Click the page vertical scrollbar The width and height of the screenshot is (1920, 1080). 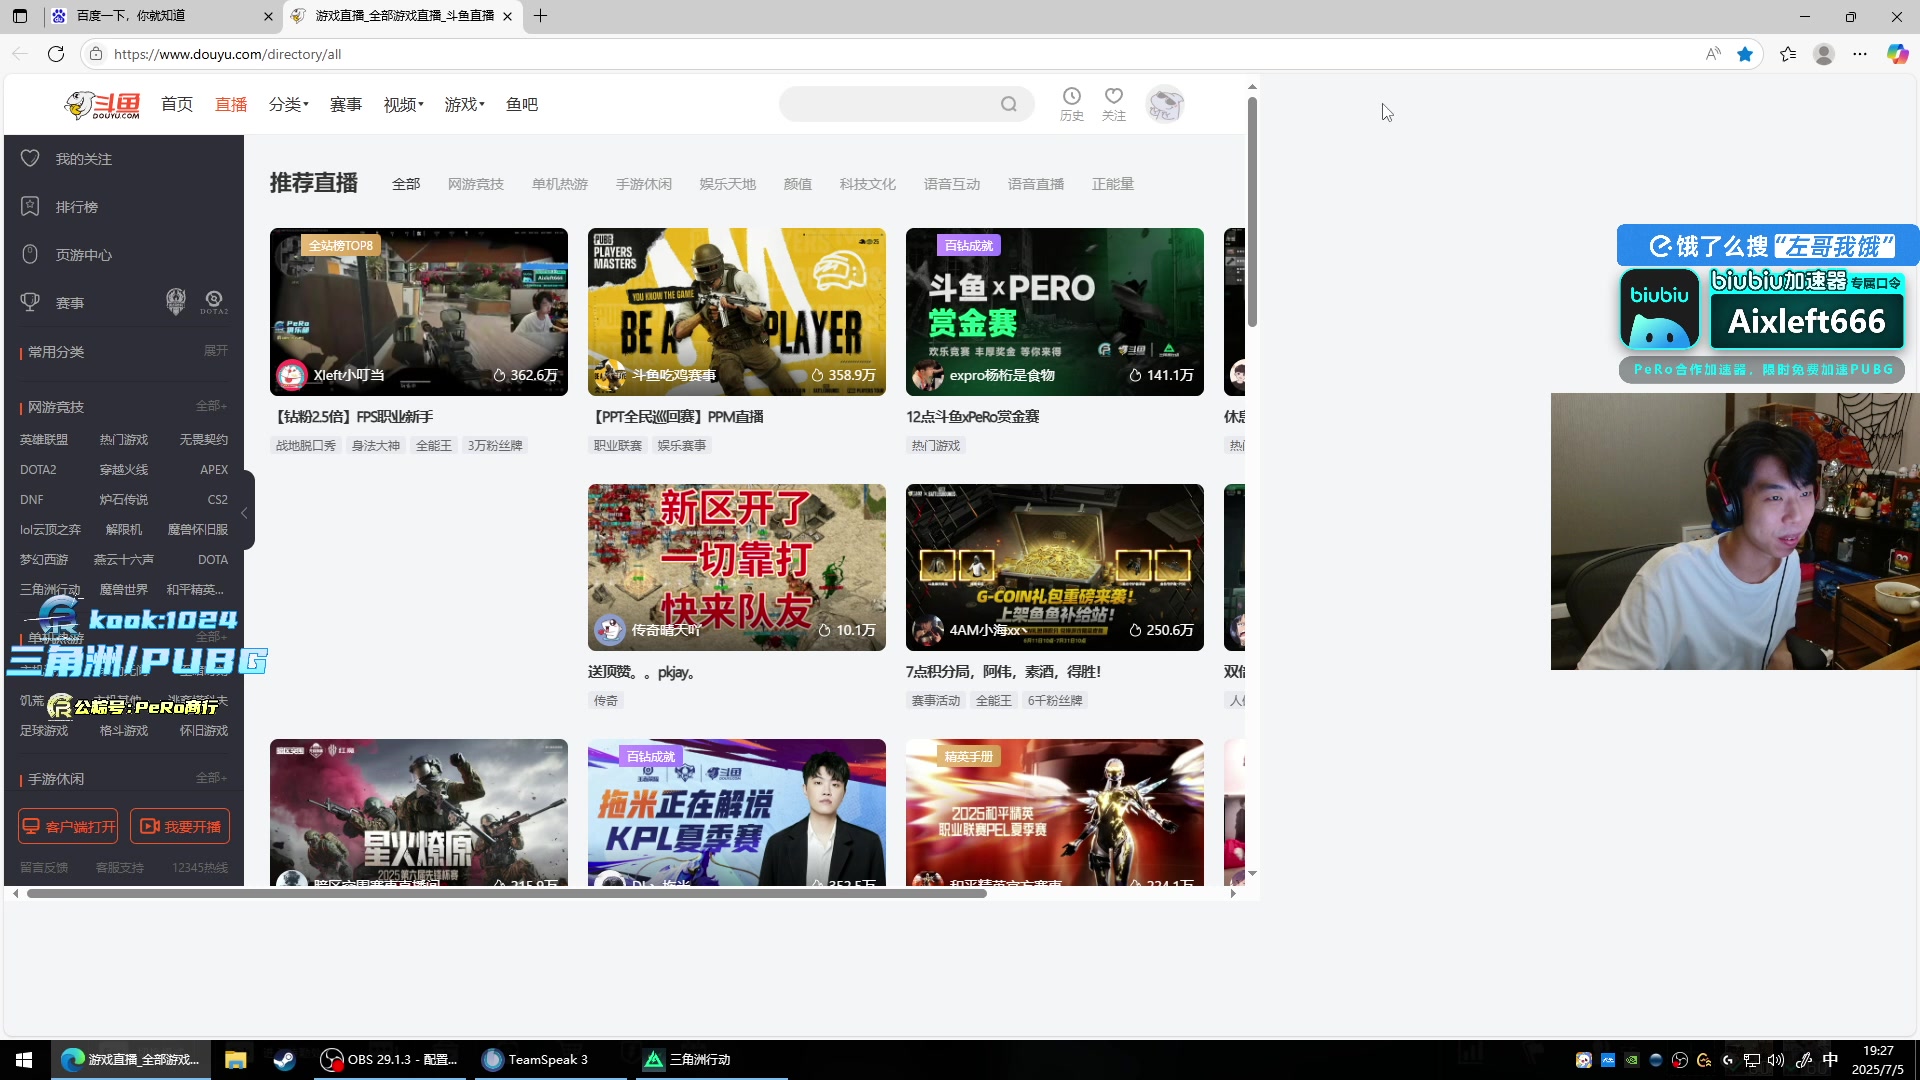[1252, 212]
